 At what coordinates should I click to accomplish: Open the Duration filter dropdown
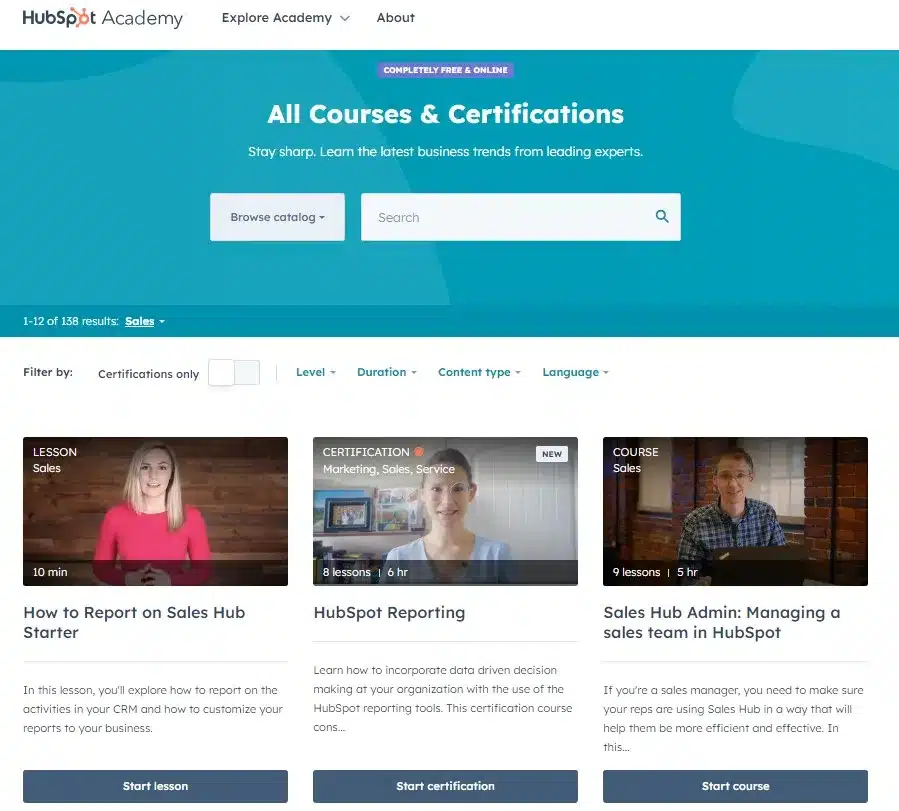click(386, 372)
